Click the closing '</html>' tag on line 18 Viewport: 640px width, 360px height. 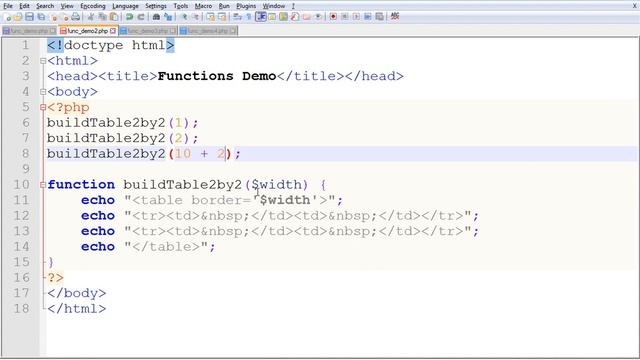tap(77, 309)
